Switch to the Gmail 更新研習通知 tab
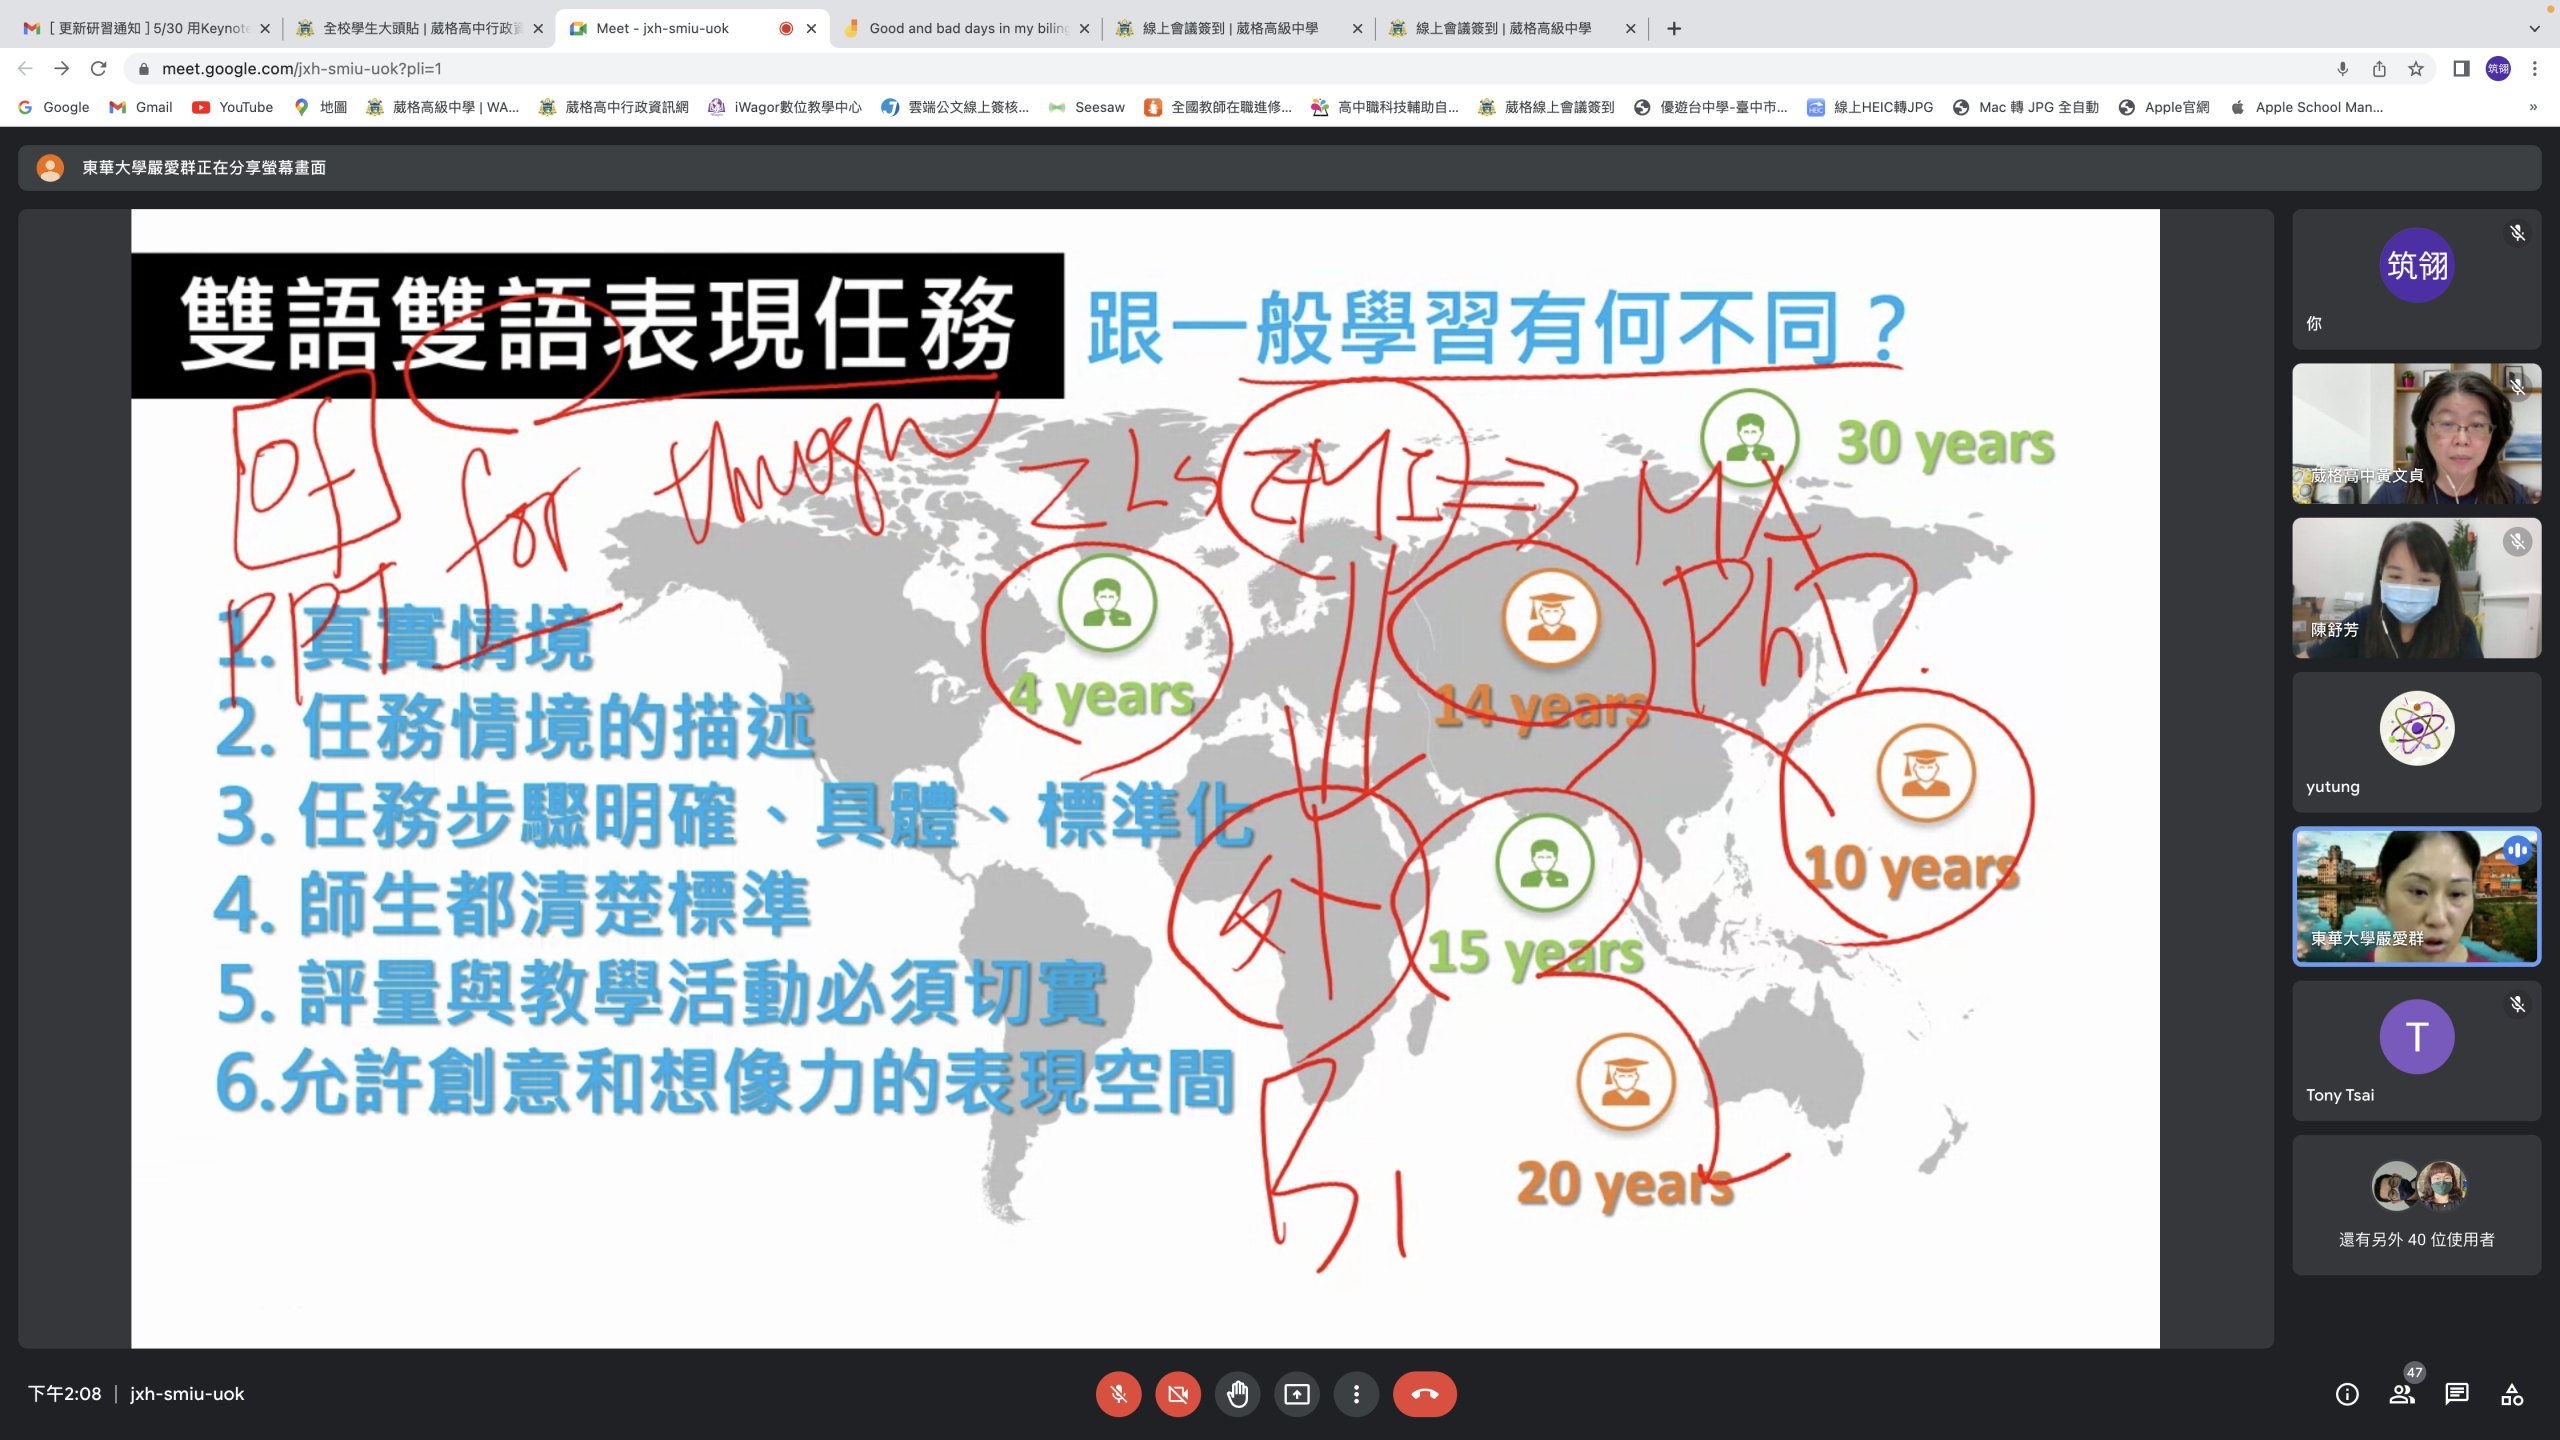Image resolution: width=2560 pixels, height=1440 pixels. pyautogui.click(x=145, y=28)
